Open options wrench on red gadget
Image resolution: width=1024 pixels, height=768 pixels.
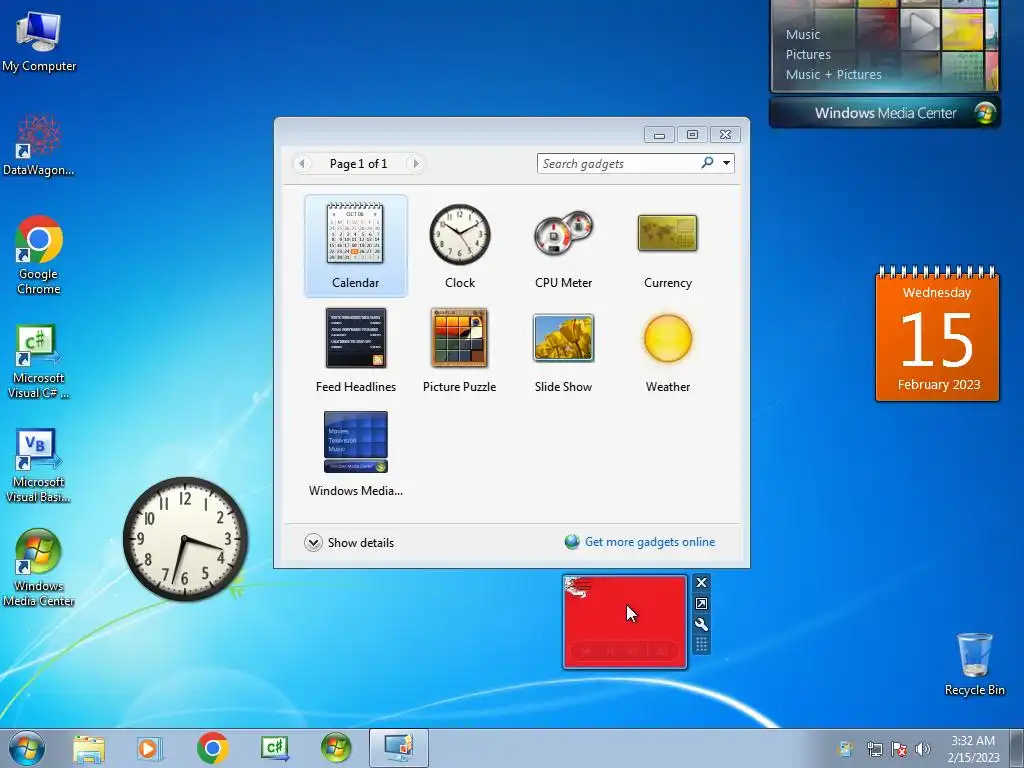click(701, 624)
